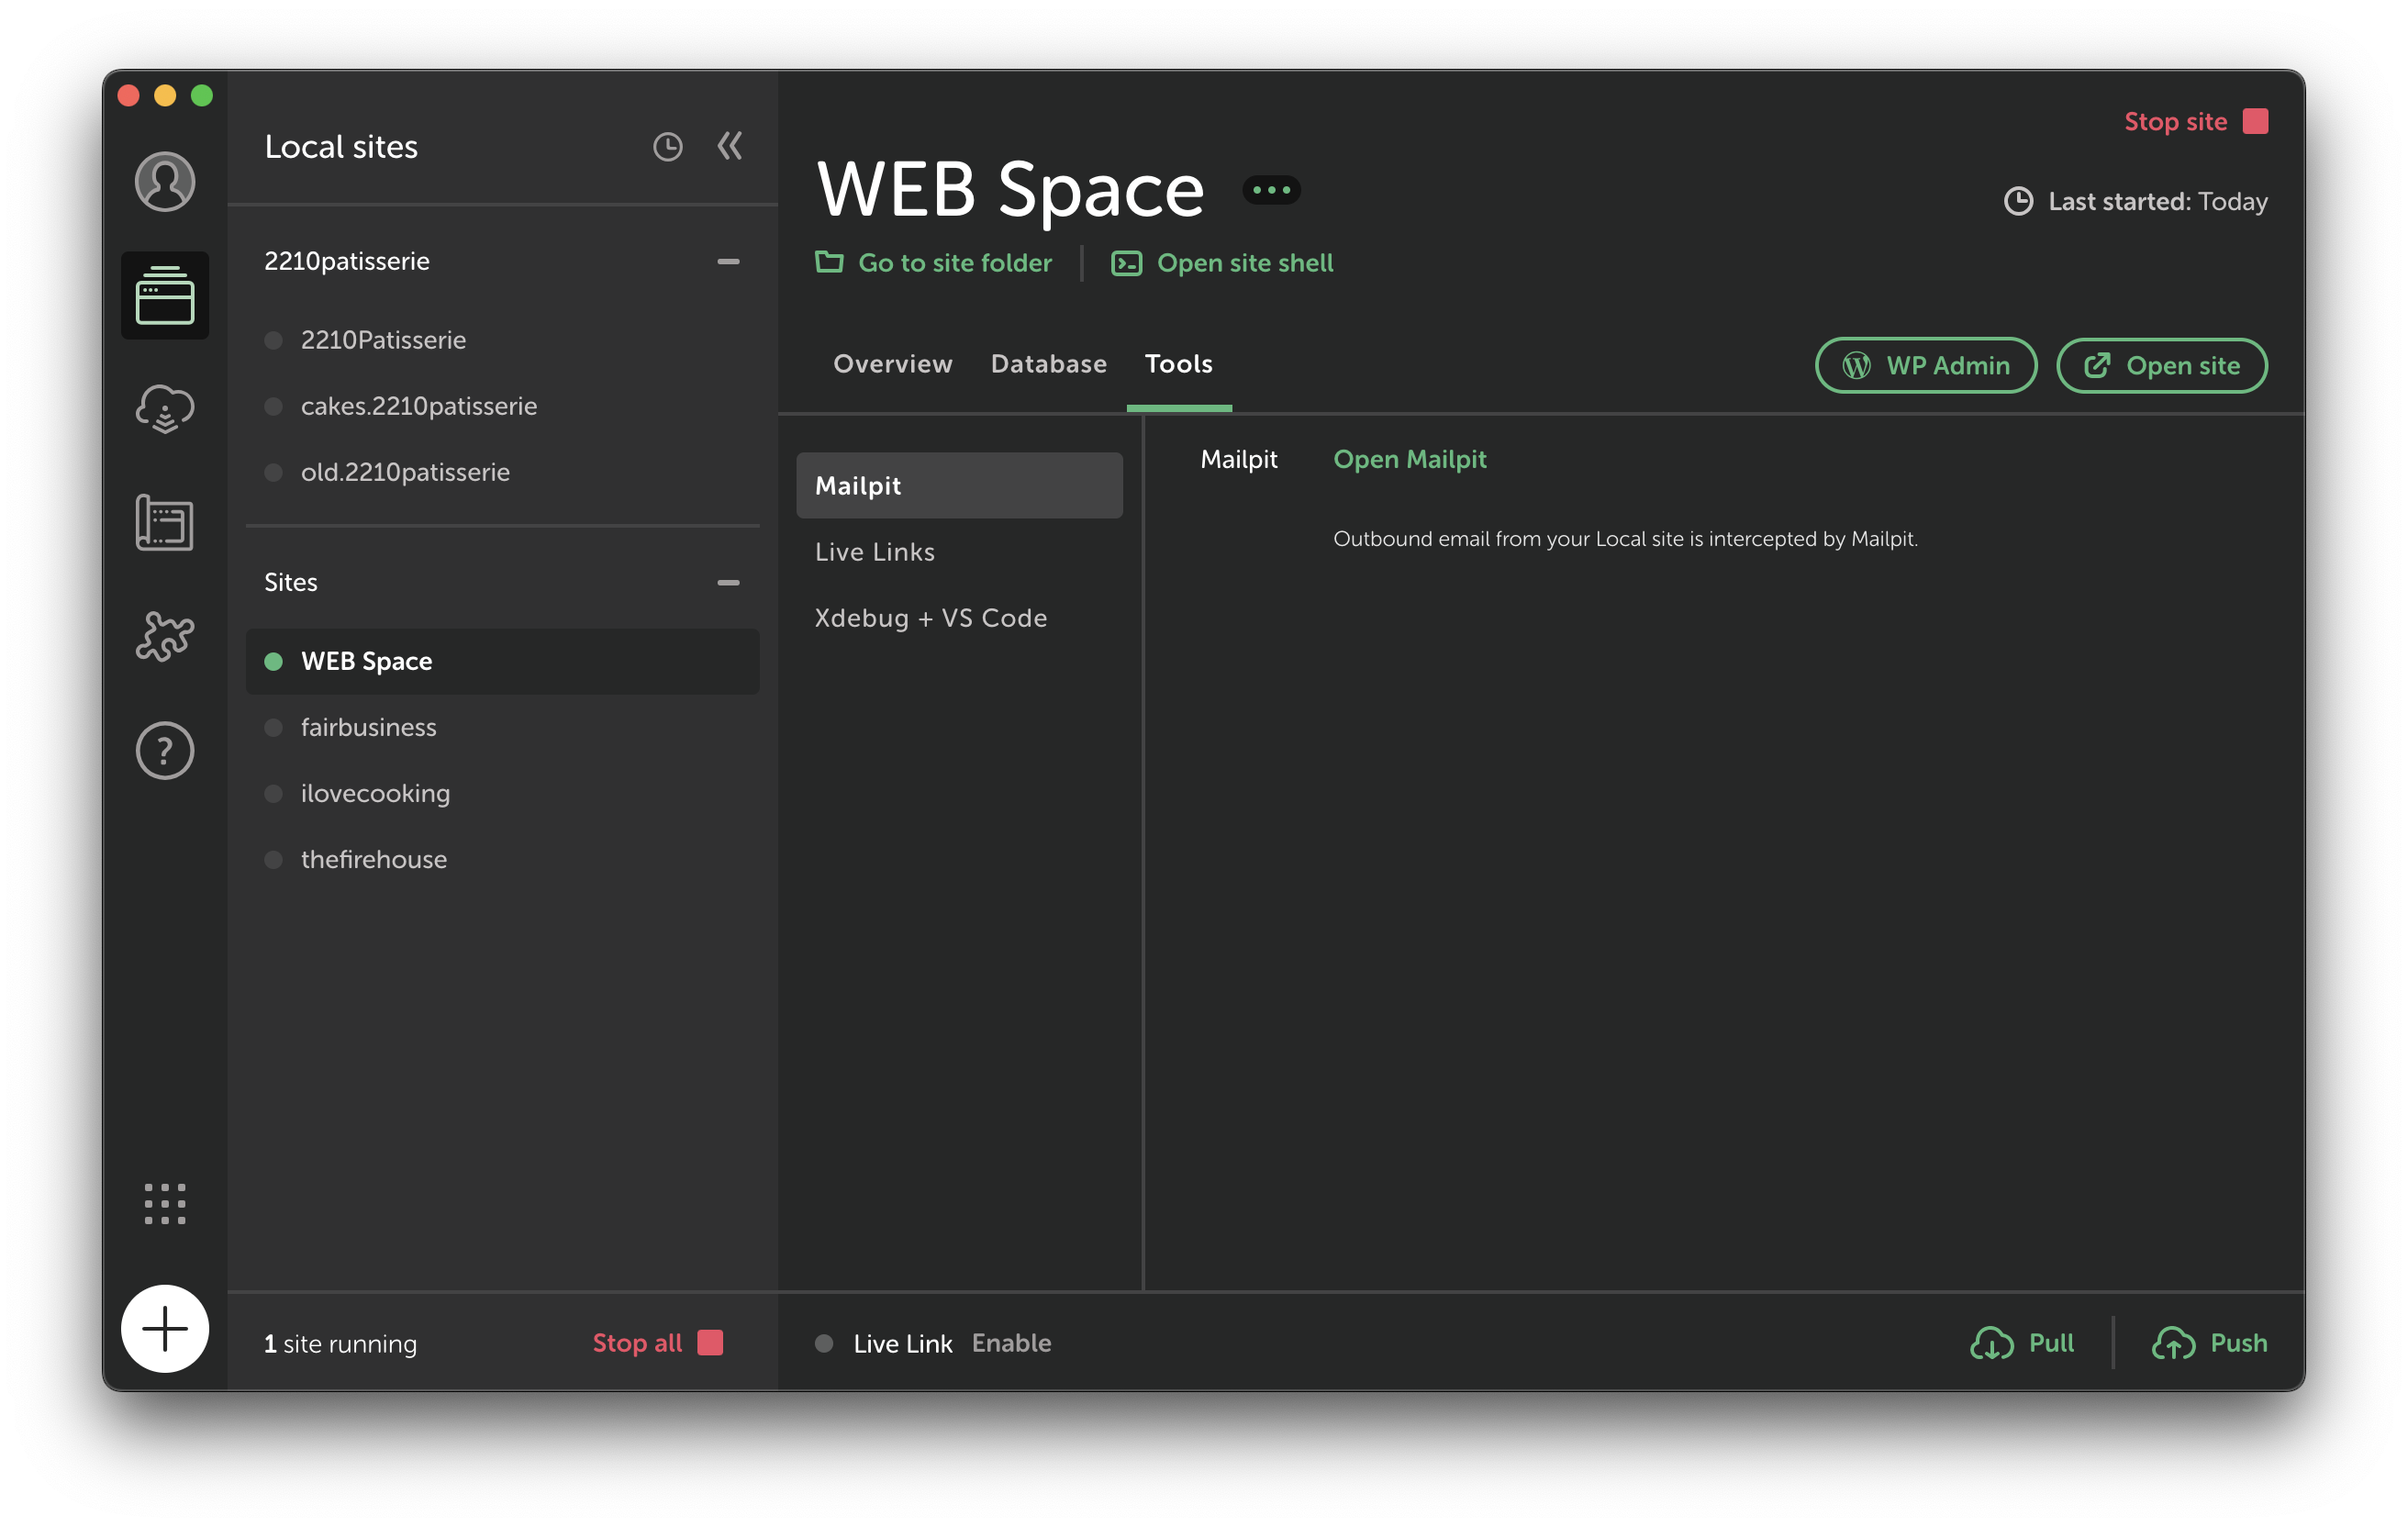
Task: Click Stop site red button
Action: (2195, 121)
